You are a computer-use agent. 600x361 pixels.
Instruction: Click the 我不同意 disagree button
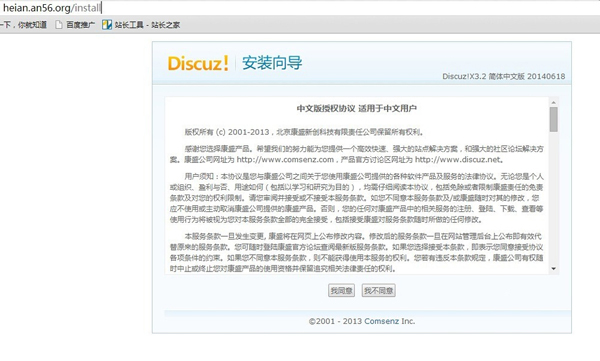[x=378, y=291]
